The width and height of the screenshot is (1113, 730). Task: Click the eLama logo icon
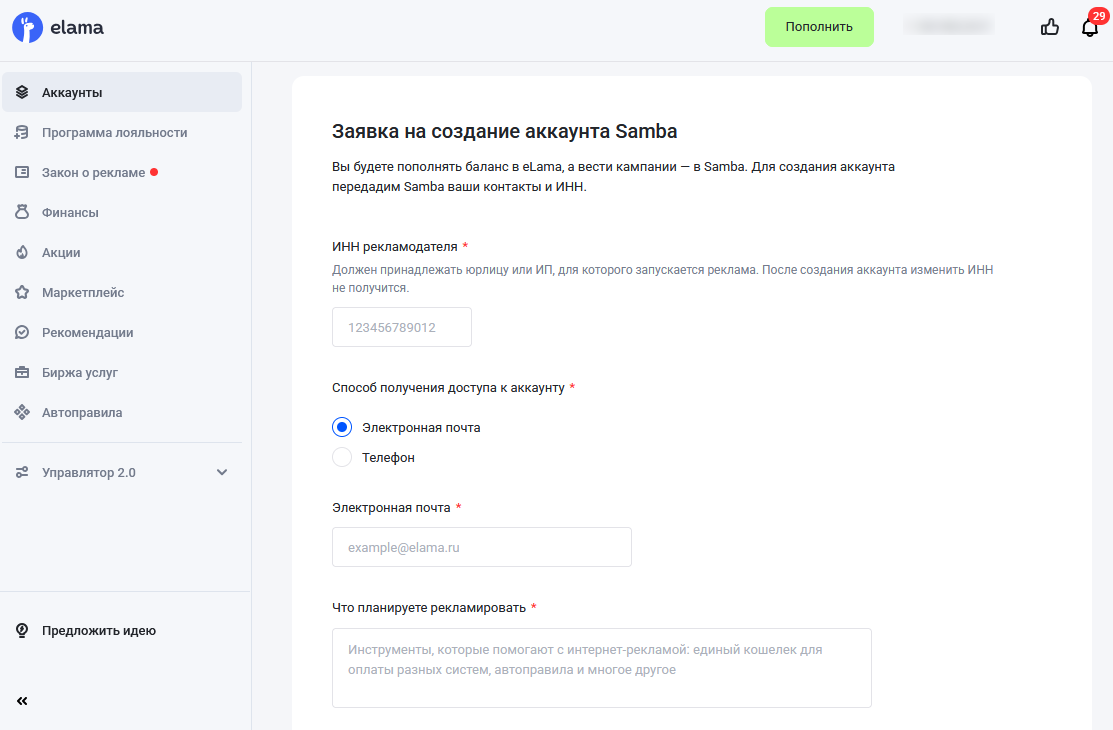tap(27, 28)
